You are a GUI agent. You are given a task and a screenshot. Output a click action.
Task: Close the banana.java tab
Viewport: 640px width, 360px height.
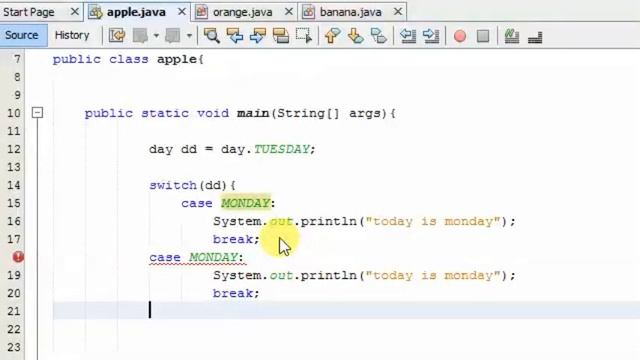coord(398,12)
